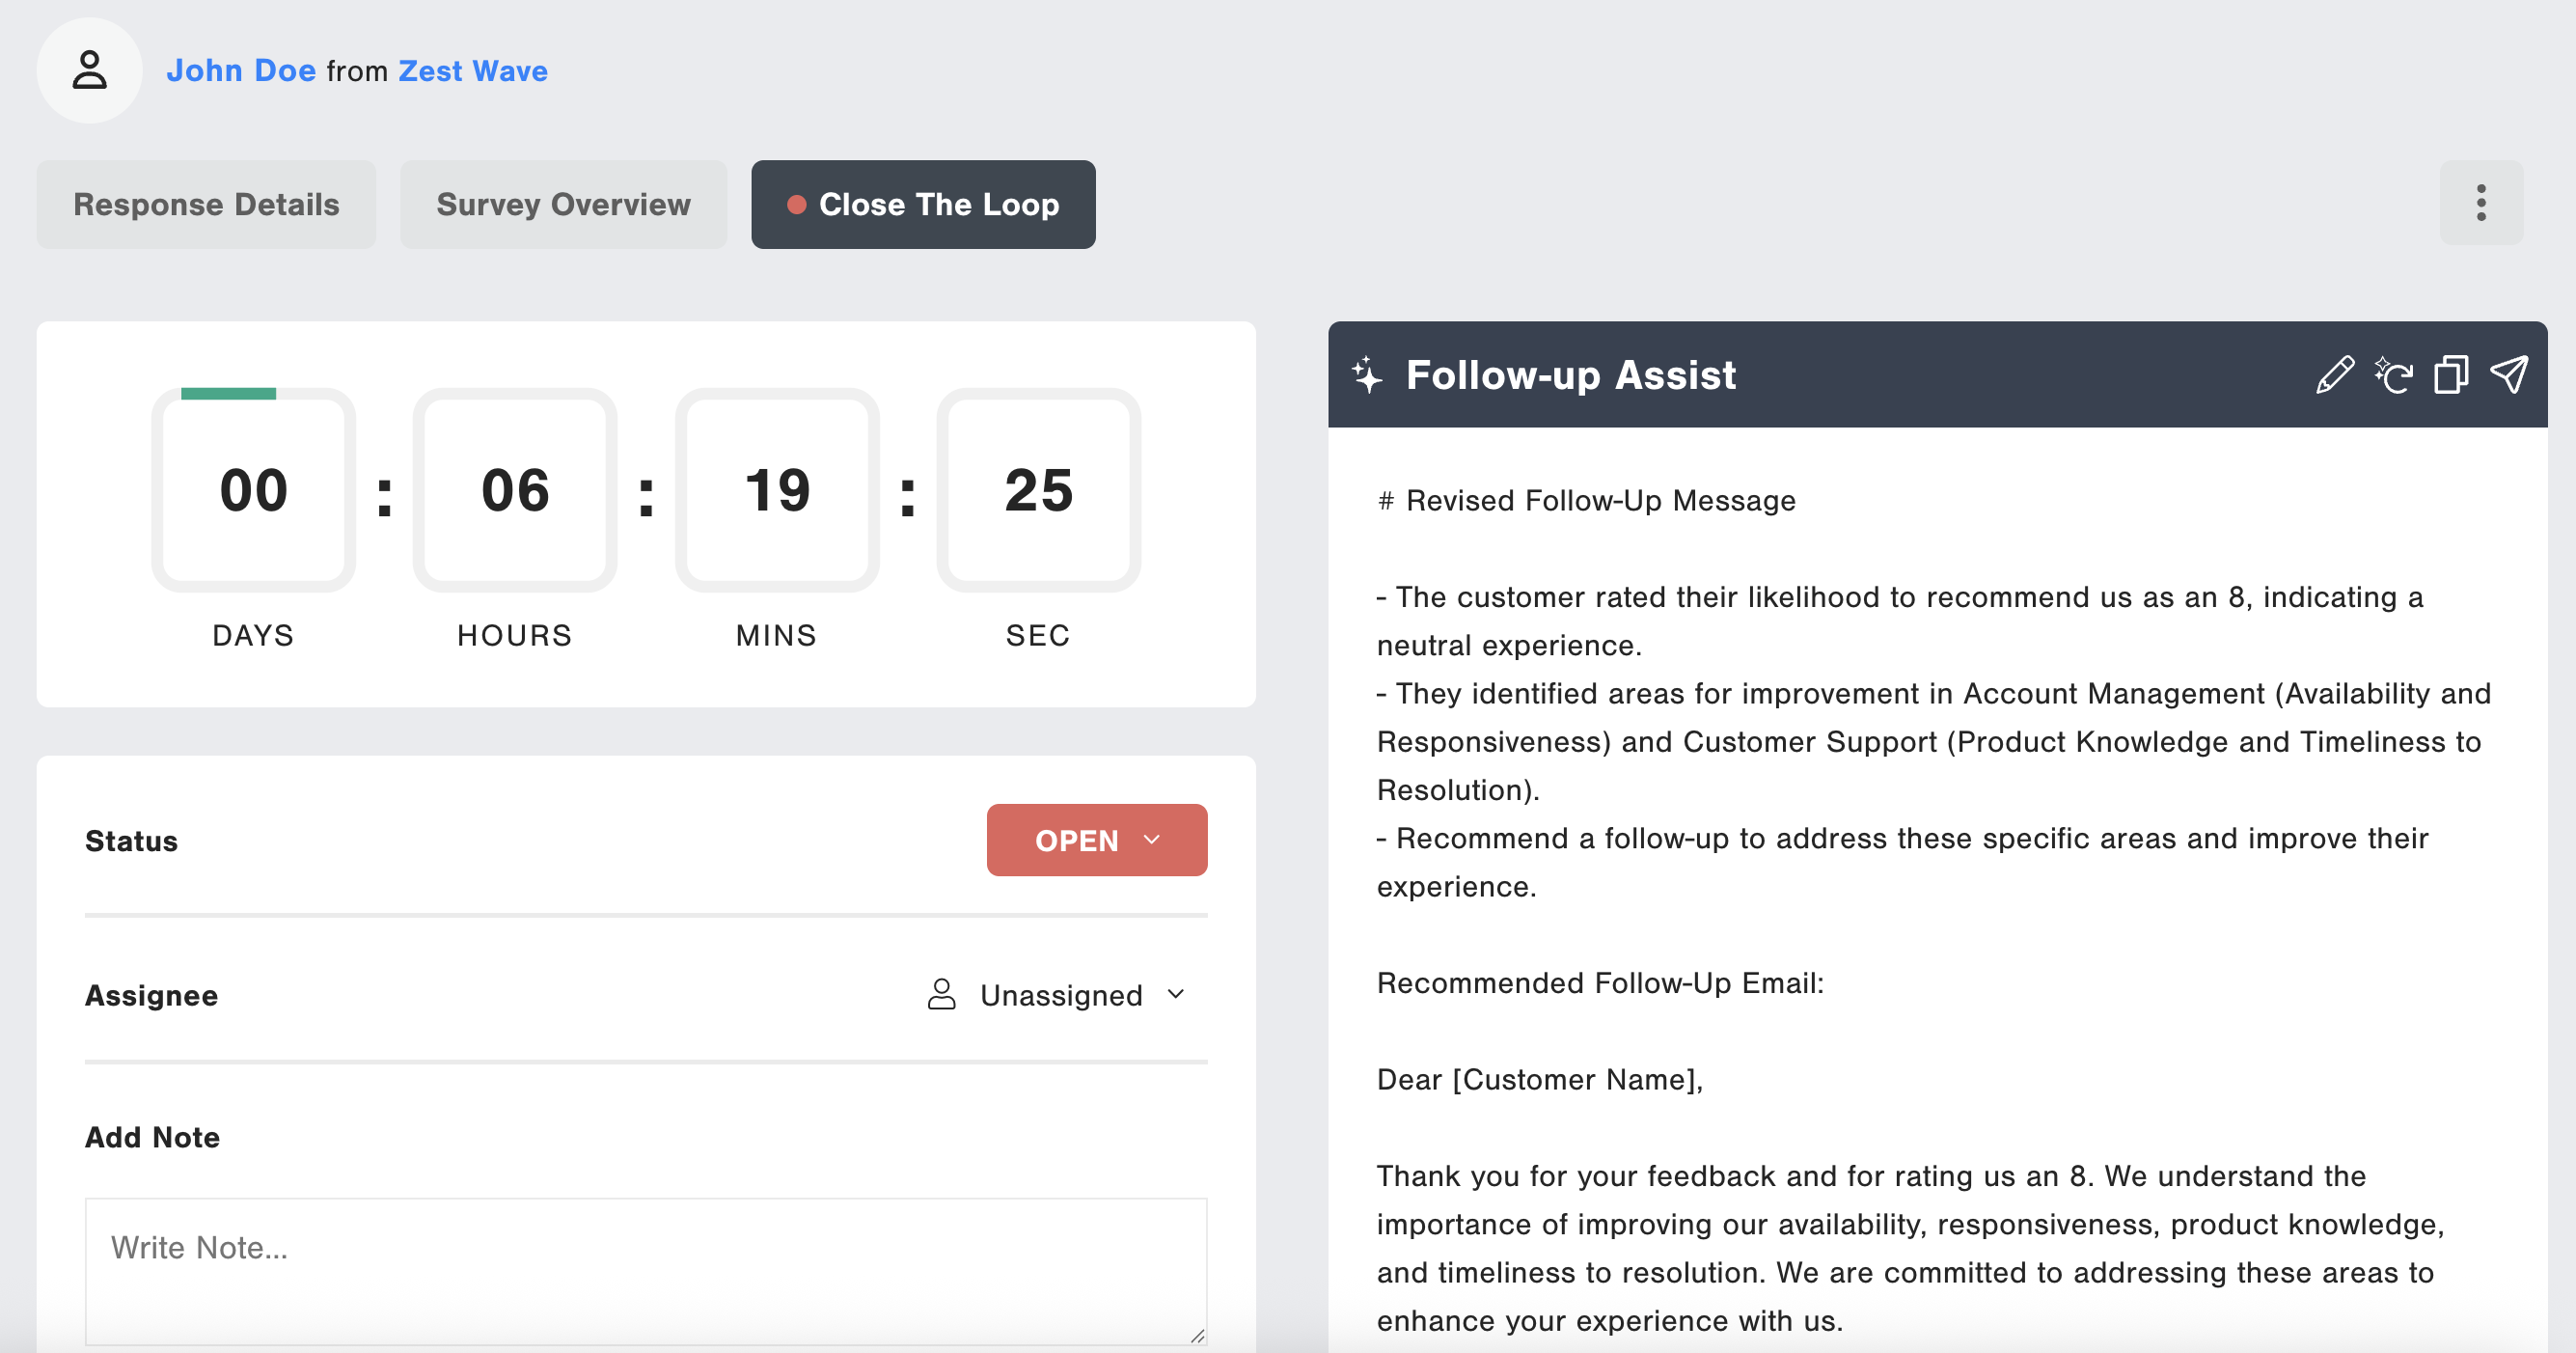This screenshot has height=1353, width=2576.
Task: Switch to the Response Details tab
Action: 206,204
